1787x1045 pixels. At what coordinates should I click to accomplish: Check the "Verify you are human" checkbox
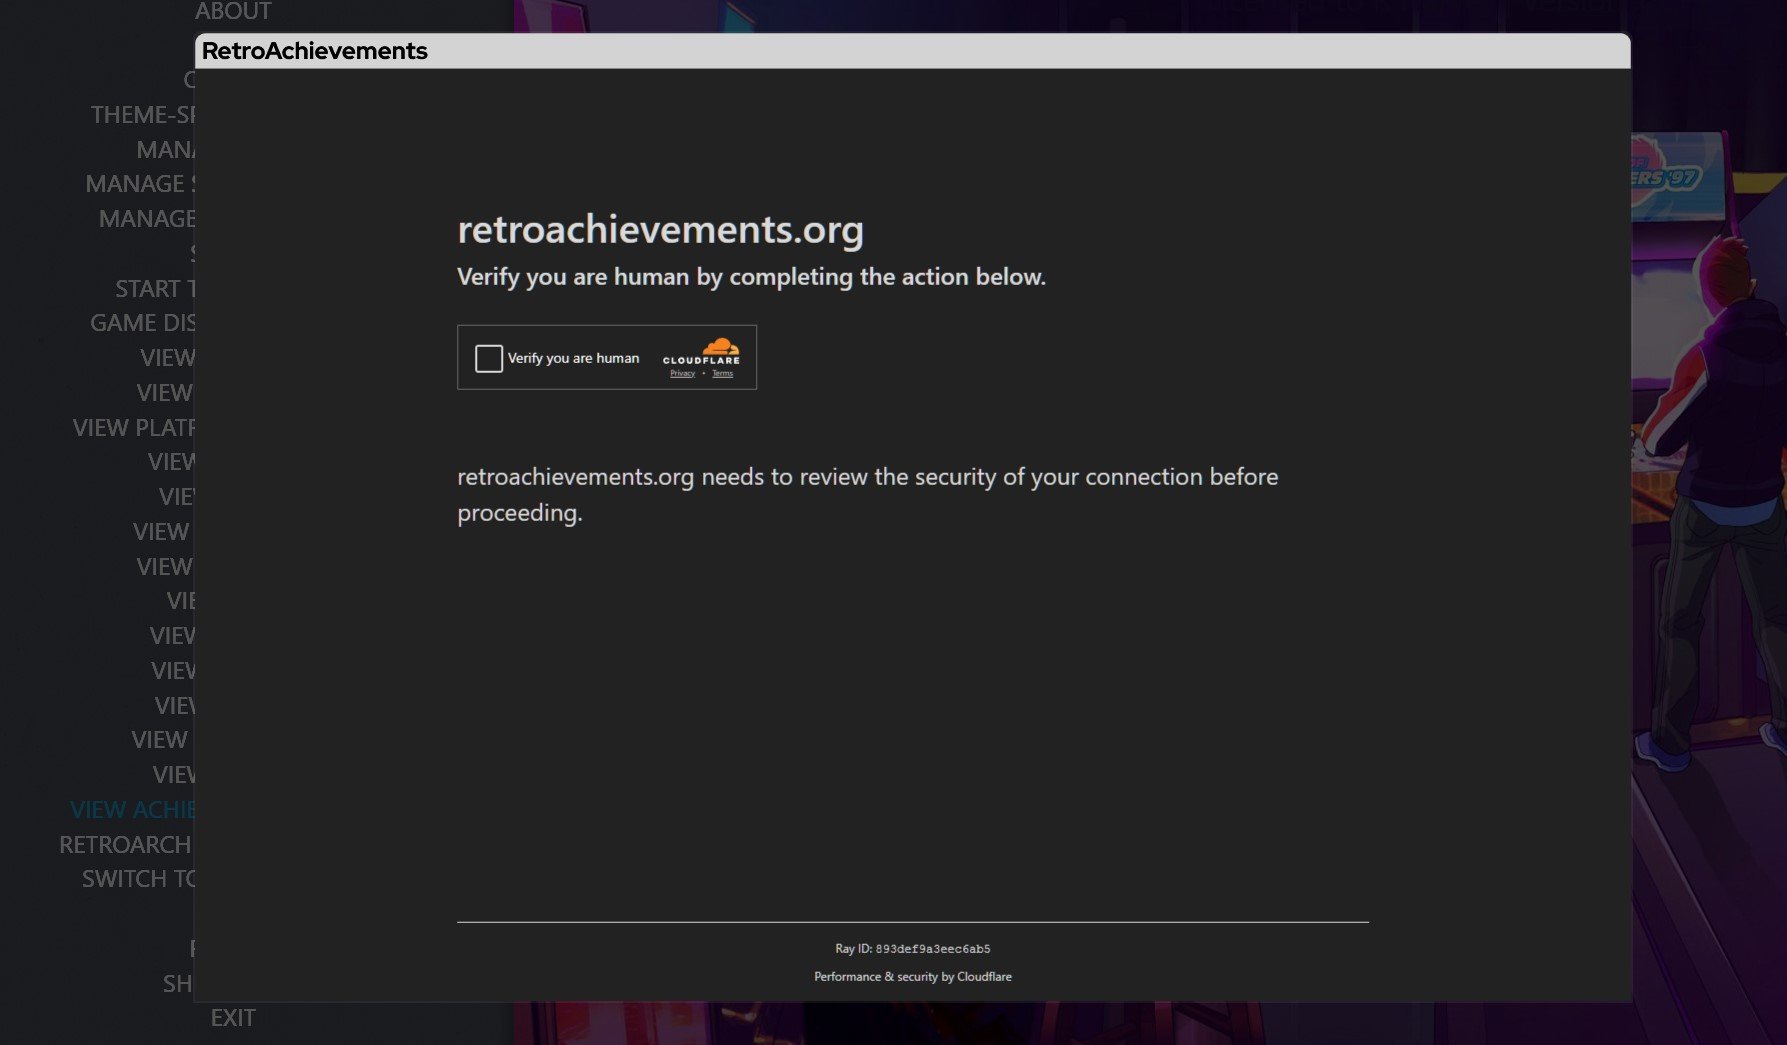coord(488,358)
